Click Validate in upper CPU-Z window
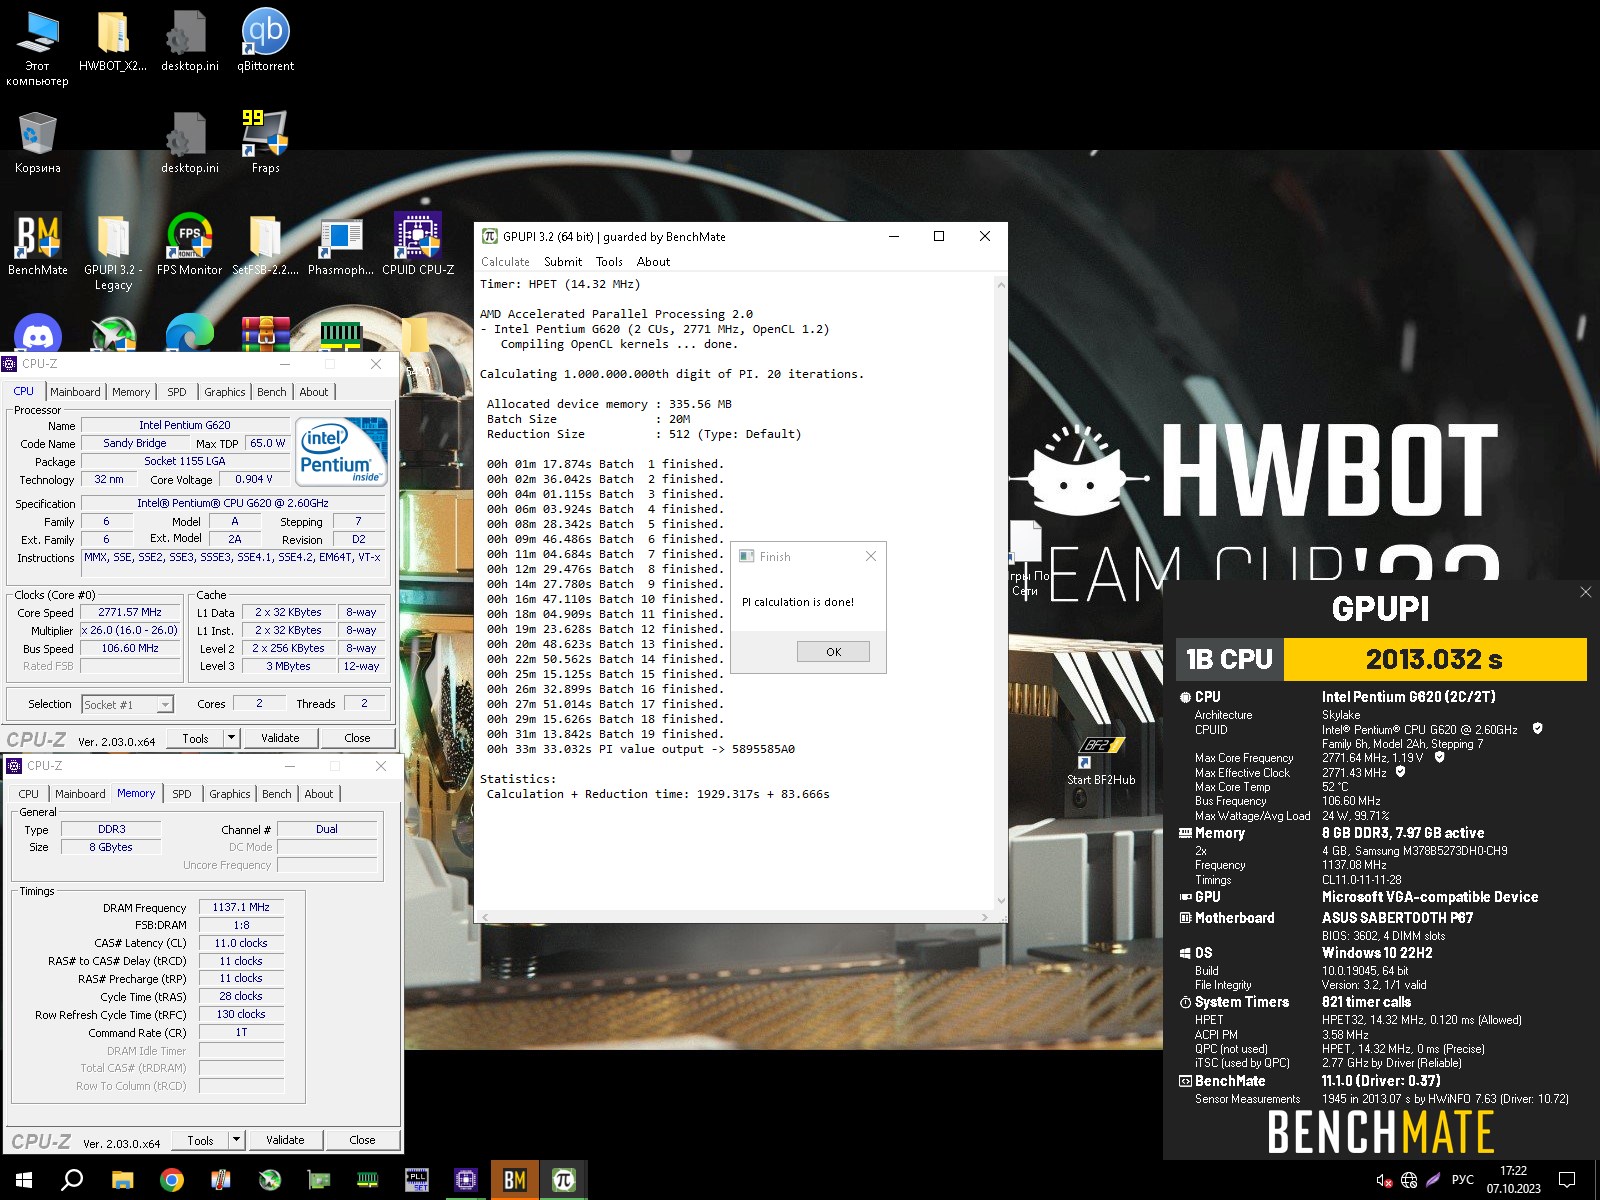 tap(280, 738)
